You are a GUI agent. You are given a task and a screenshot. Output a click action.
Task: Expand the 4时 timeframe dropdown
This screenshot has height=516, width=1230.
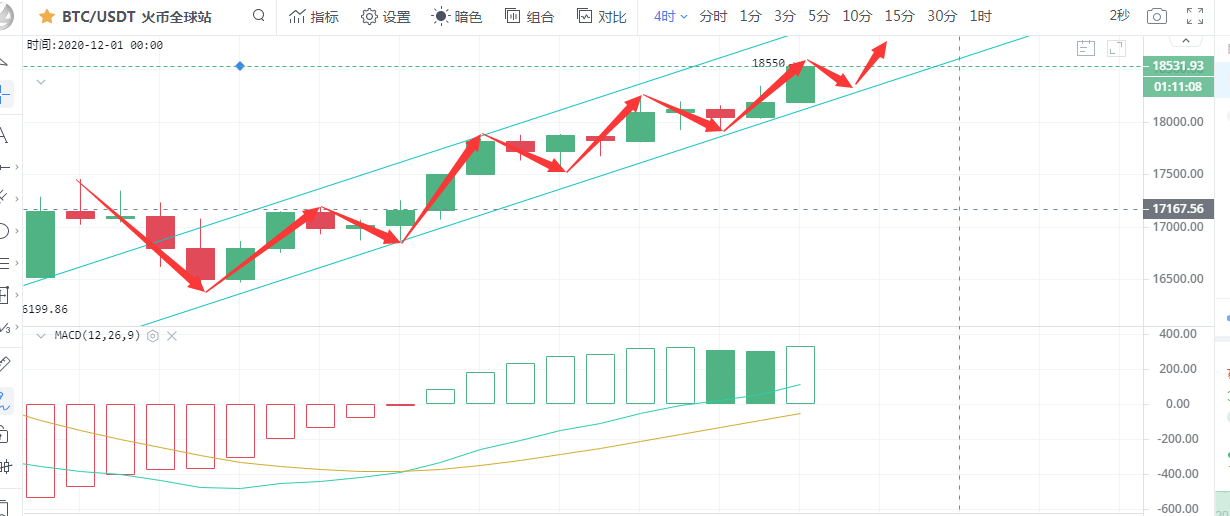(671, 17)
